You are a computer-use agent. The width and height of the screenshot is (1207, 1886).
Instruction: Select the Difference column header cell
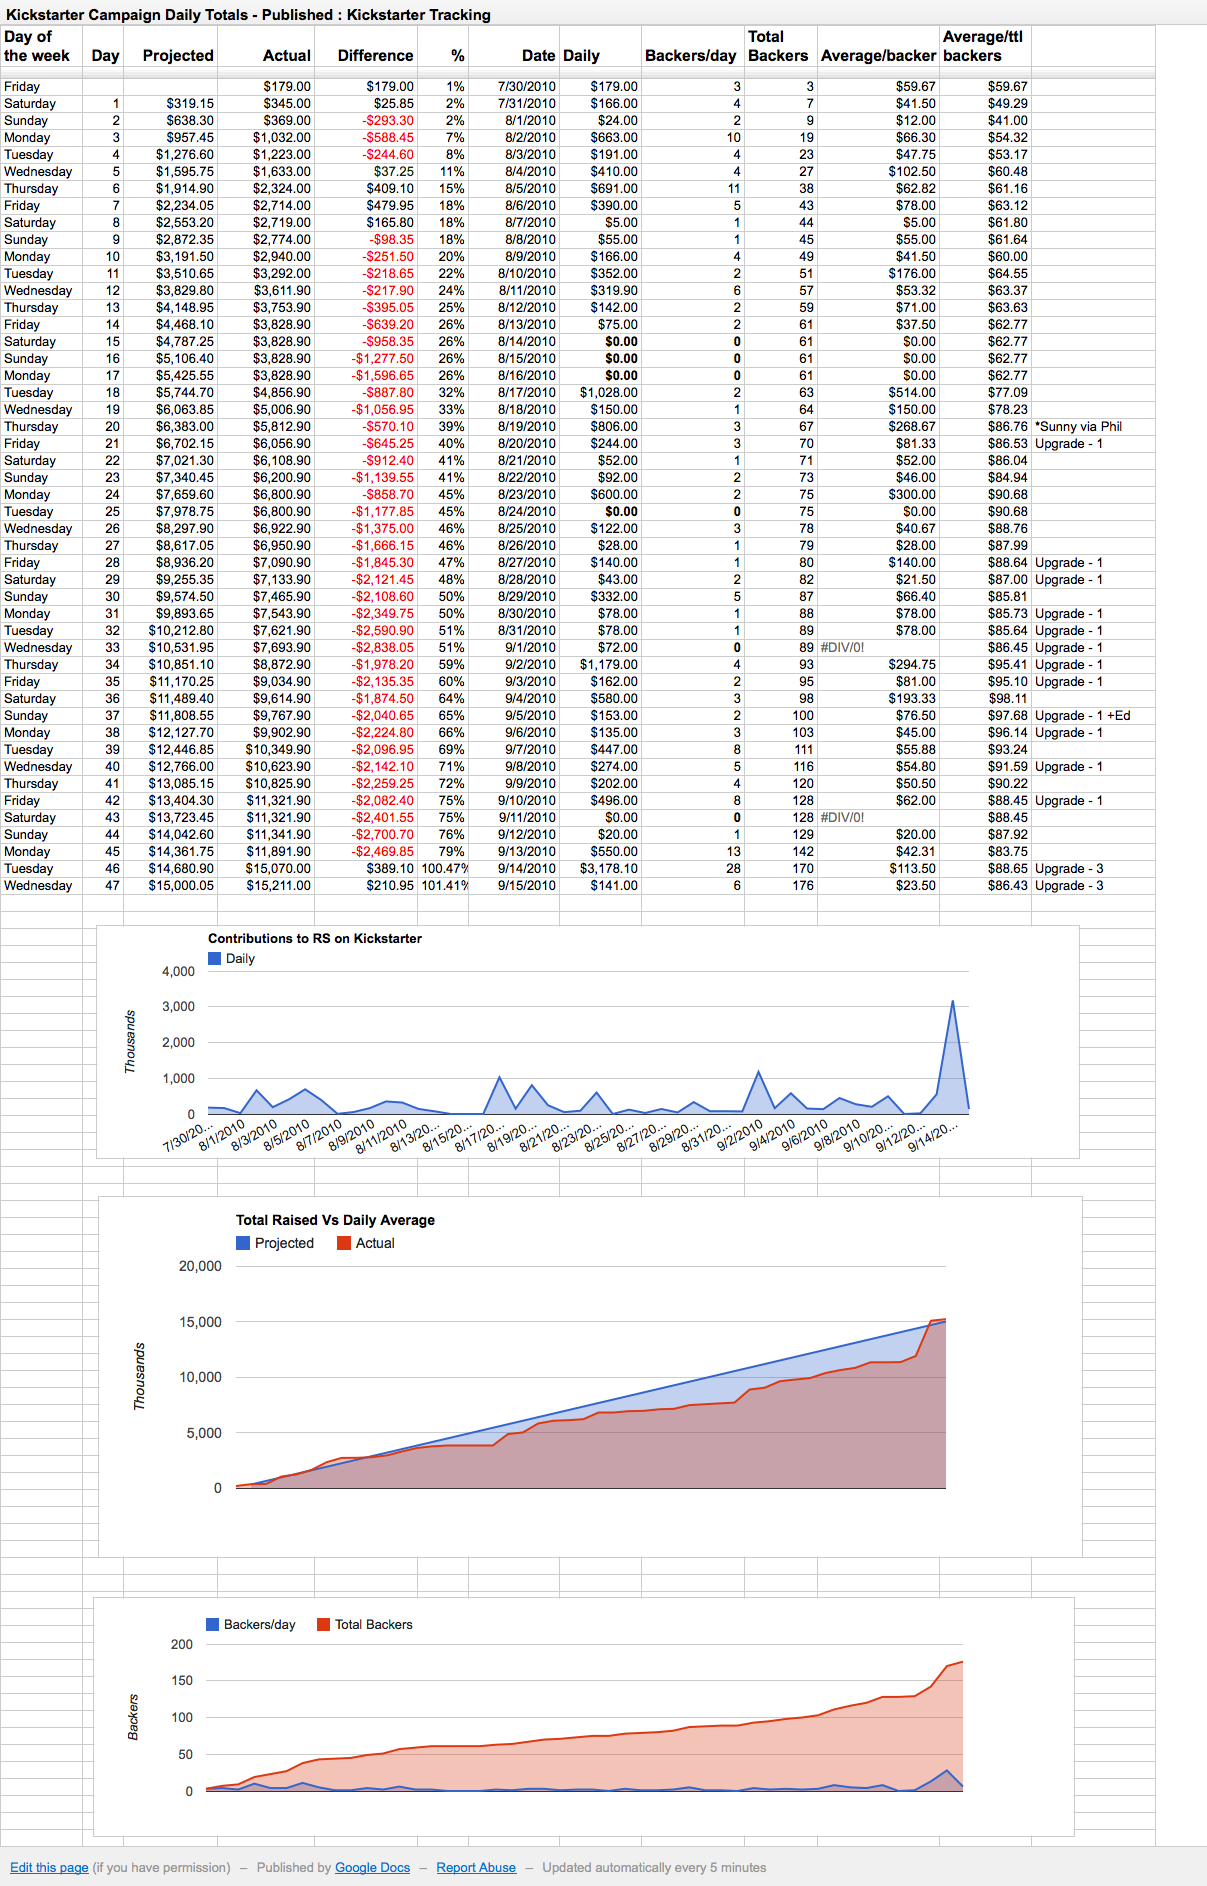[x=375, y=56]
